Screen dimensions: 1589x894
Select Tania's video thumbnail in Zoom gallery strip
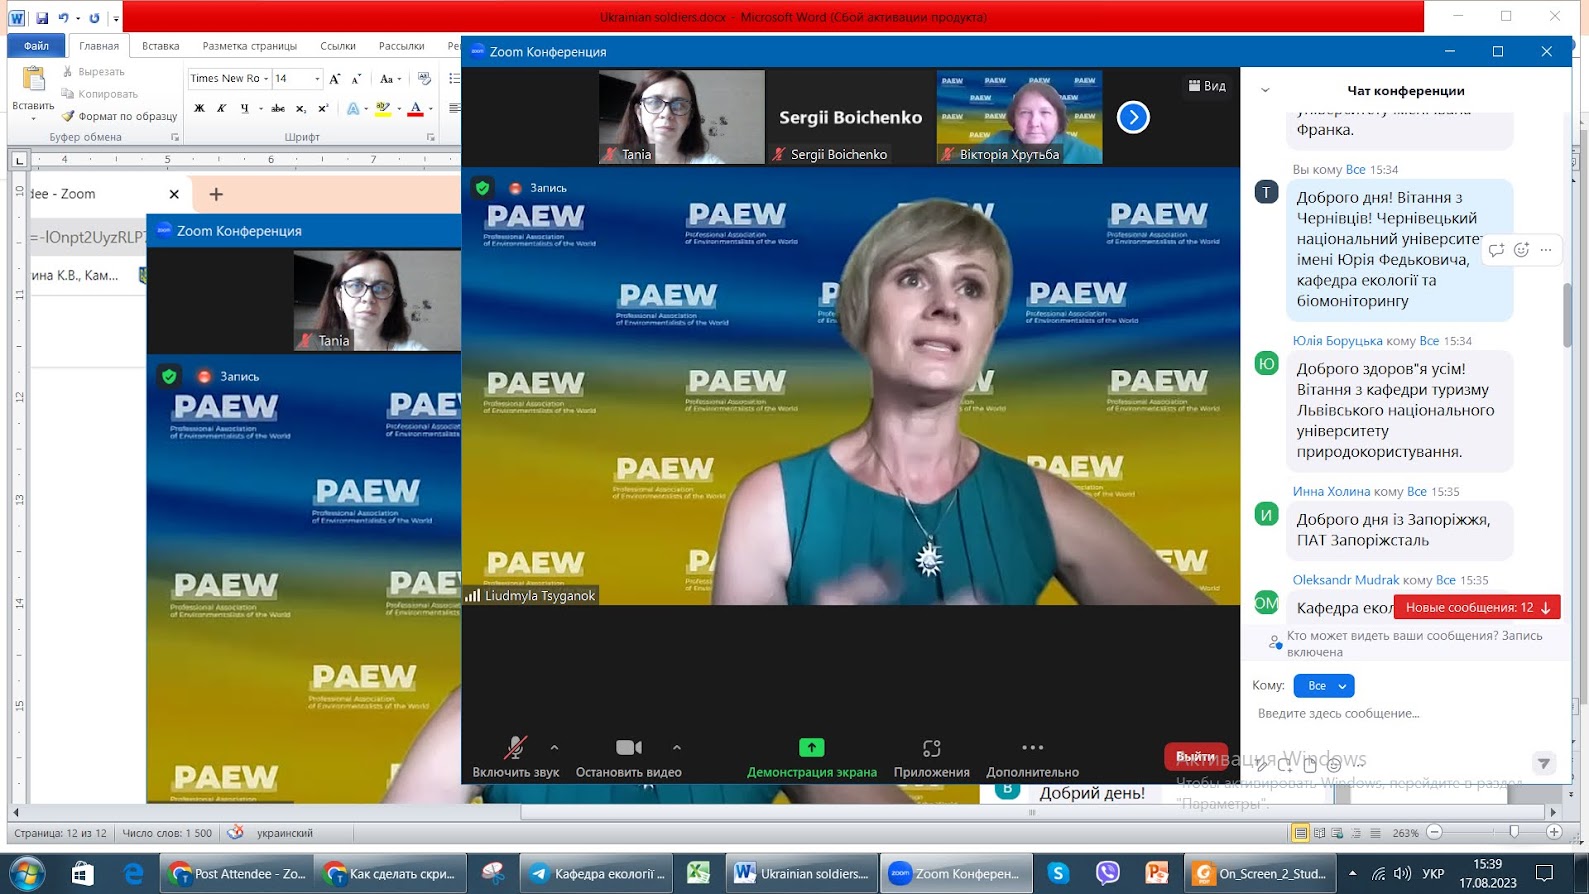682,117
